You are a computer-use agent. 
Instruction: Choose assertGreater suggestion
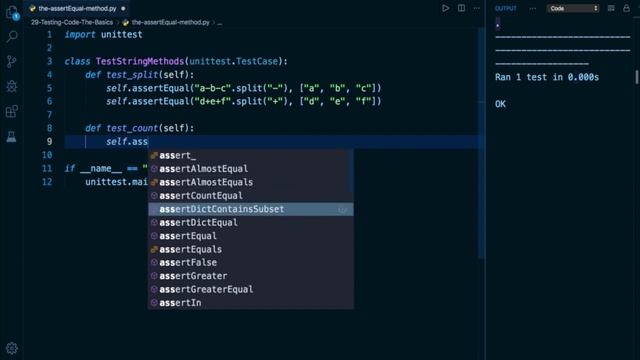point(251,276)
